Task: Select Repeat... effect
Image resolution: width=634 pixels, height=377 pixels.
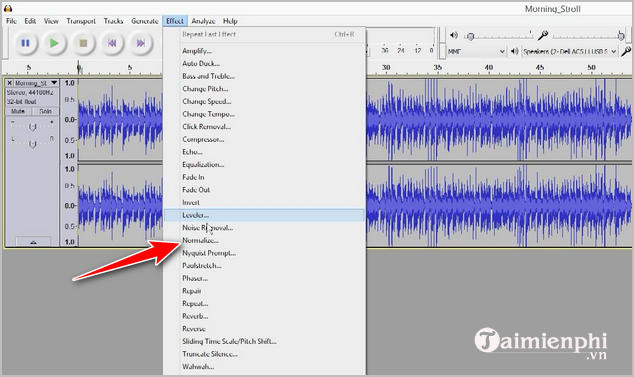Action: coord(264,304)
